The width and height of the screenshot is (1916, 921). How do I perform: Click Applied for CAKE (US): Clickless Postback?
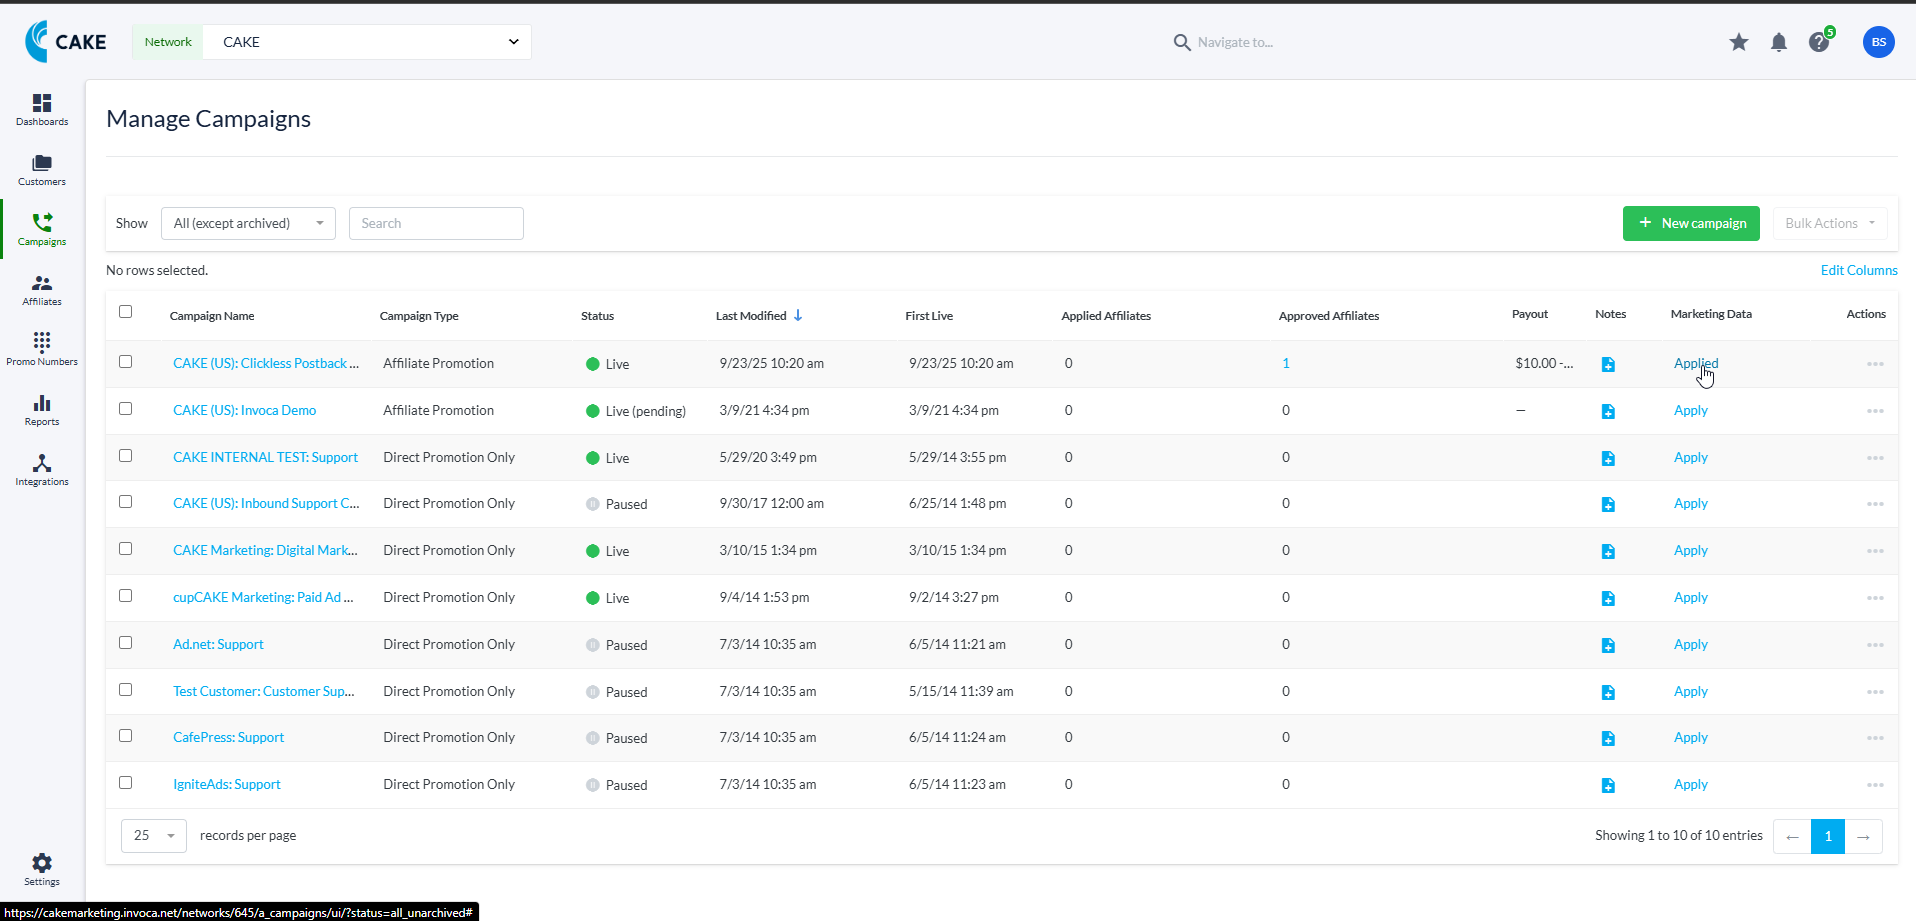[1696, 363]
